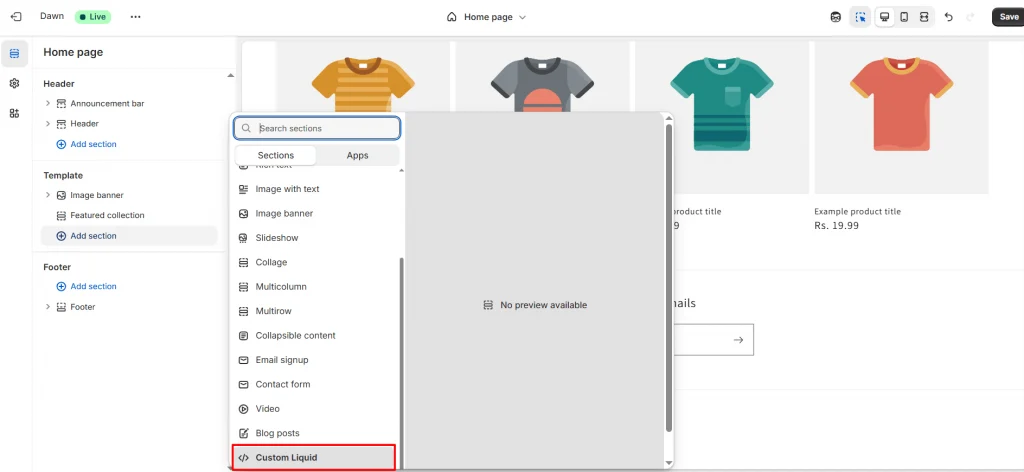Open the App embeds sidebar icon
Image resolution: width=1024 pixels, height=472 pixels.
(x=14, y=113)
